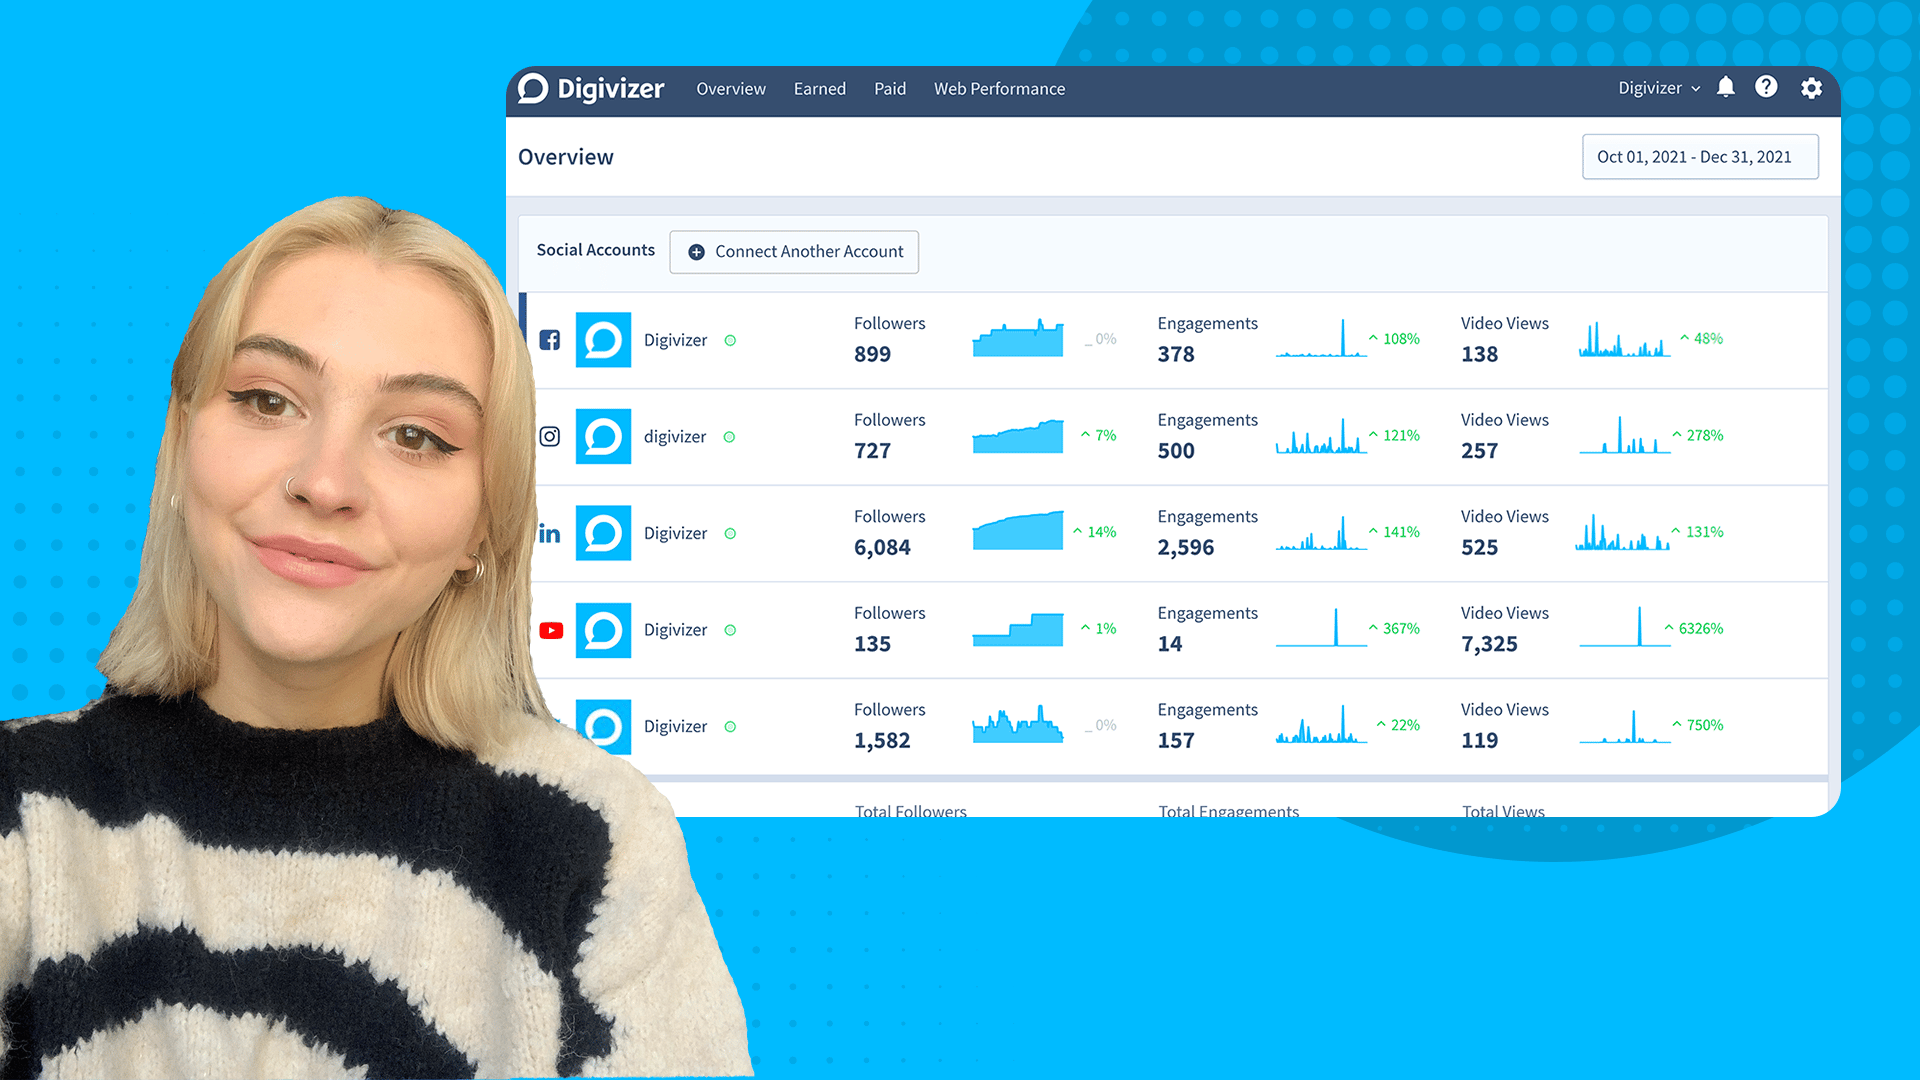Click LinkedIn followers value 6,084
Screen dimensions: 1920x1080
(x=882, y=548)
